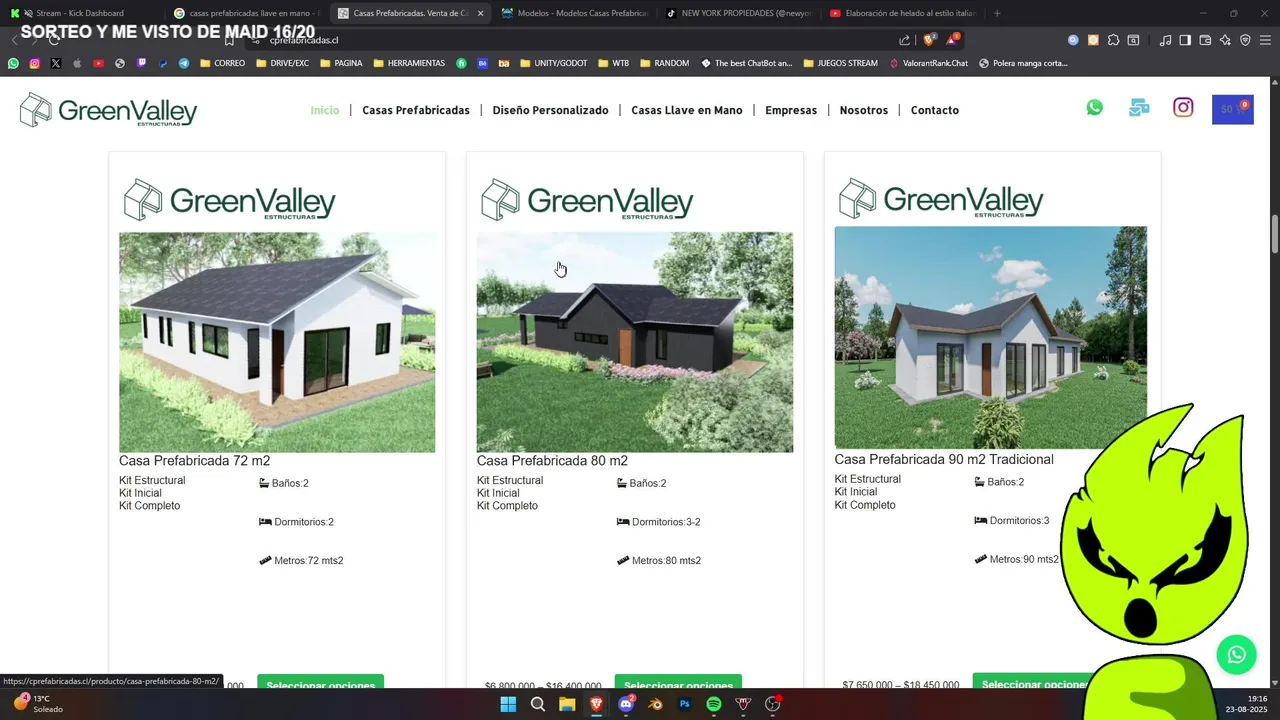
Task: Open the Nosotros menu item
Action: click(x=864, y=110)
